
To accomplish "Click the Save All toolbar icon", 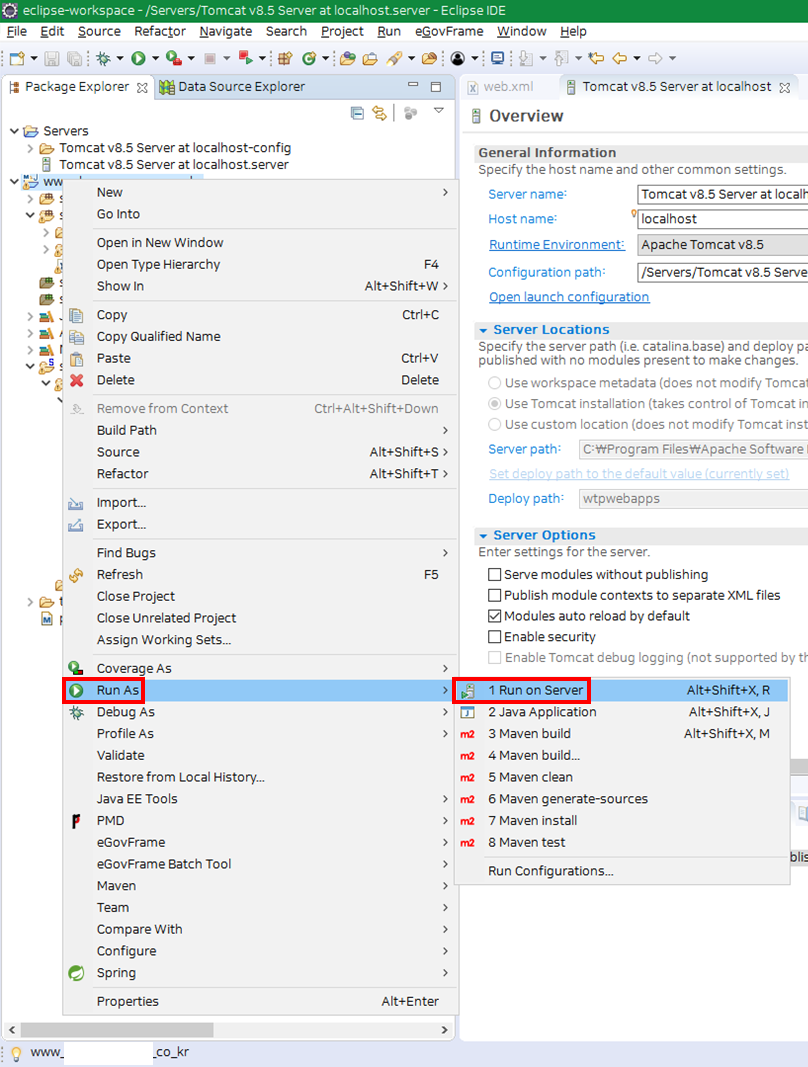I will click(74, 59).
